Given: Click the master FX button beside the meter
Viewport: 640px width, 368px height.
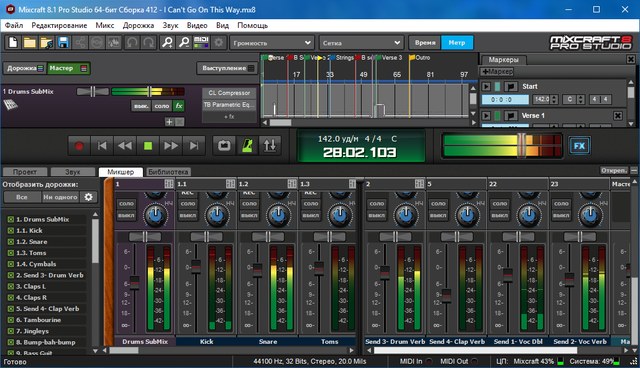Looking at the screenshot, I should [579, 146].
